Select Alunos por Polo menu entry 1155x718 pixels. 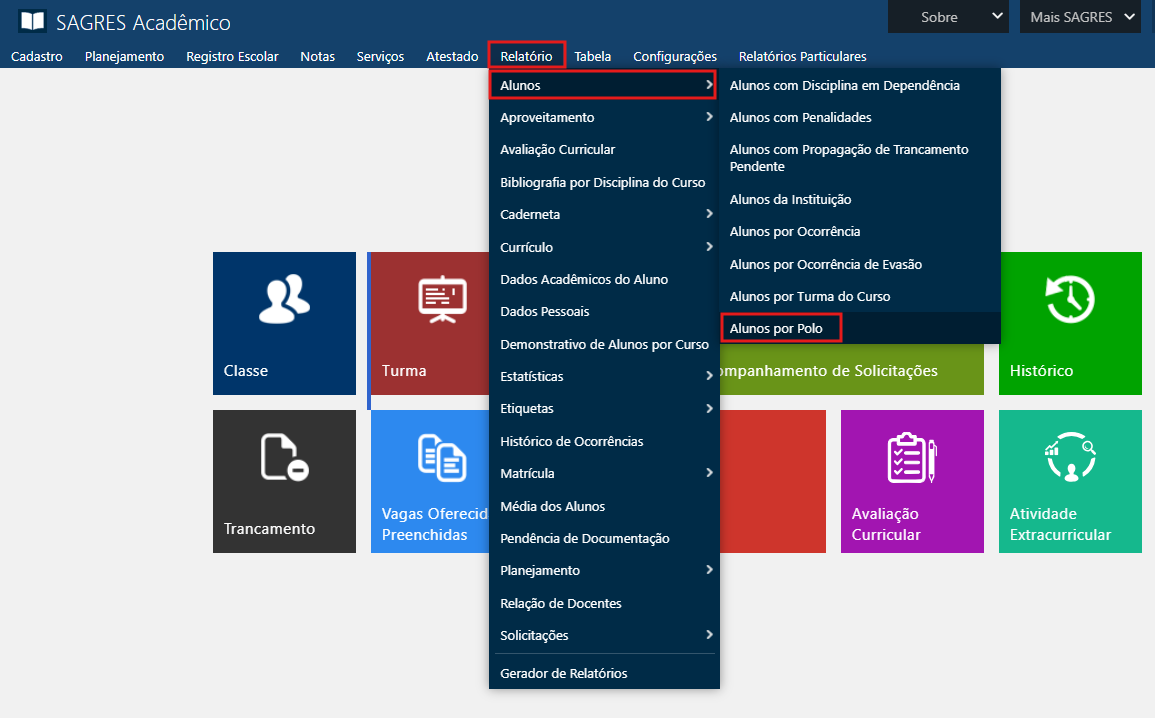point(776,328)
